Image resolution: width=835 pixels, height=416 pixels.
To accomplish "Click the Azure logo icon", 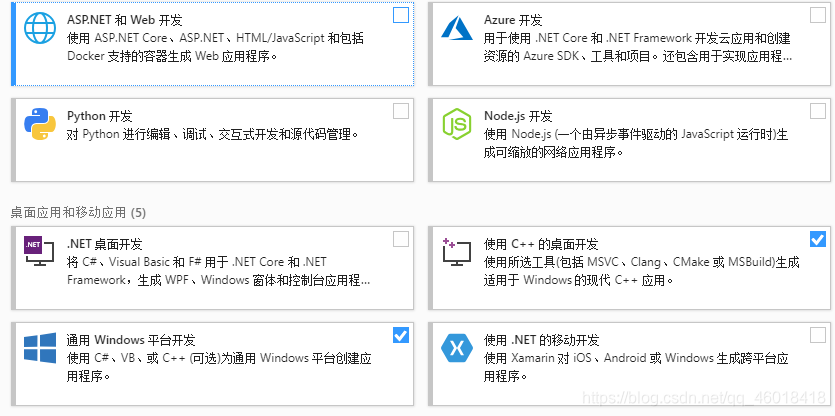I will (457, 28).
